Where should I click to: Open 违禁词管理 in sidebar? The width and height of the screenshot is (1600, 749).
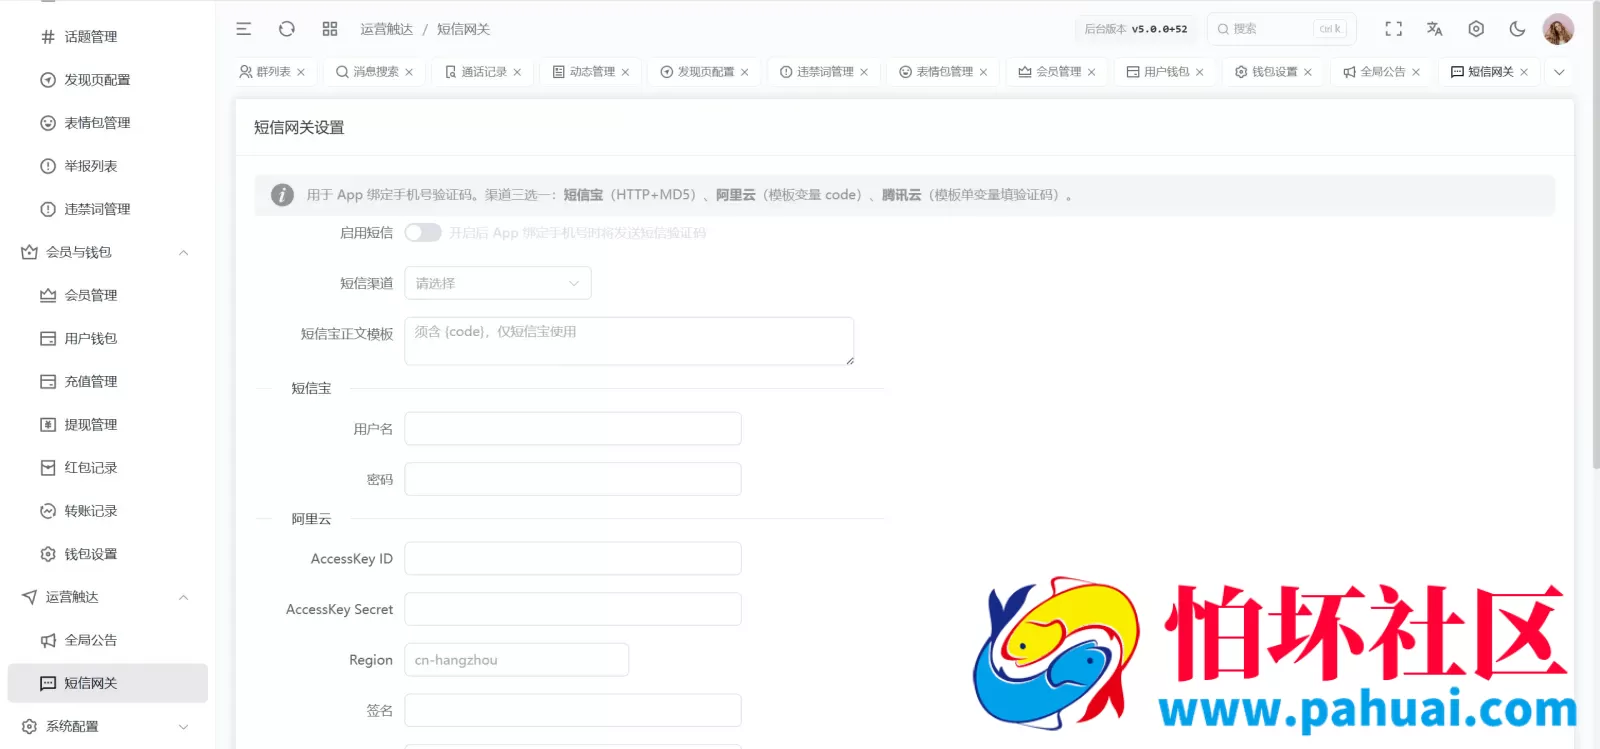(108, 209)
